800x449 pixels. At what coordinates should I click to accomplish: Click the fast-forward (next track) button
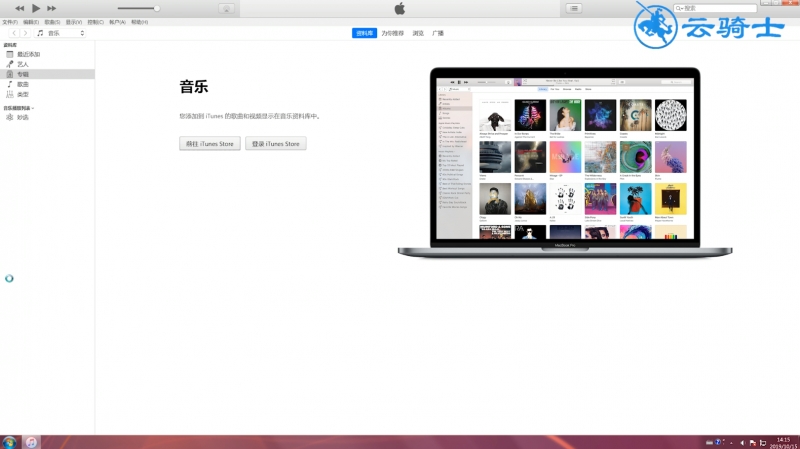point(52,8)
